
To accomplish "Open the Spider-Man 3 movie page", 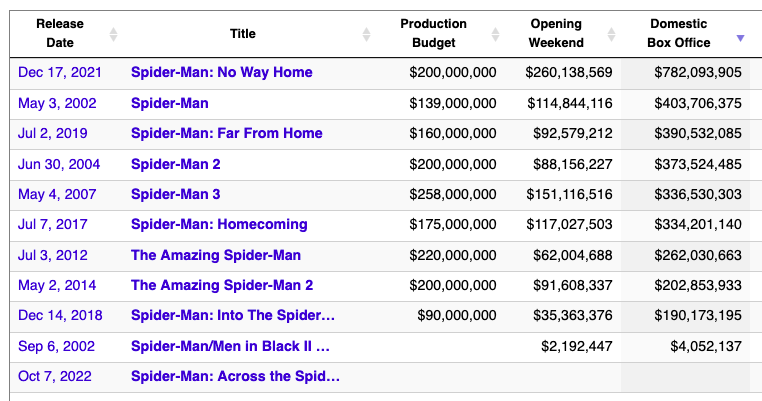I will coord(175,194).
